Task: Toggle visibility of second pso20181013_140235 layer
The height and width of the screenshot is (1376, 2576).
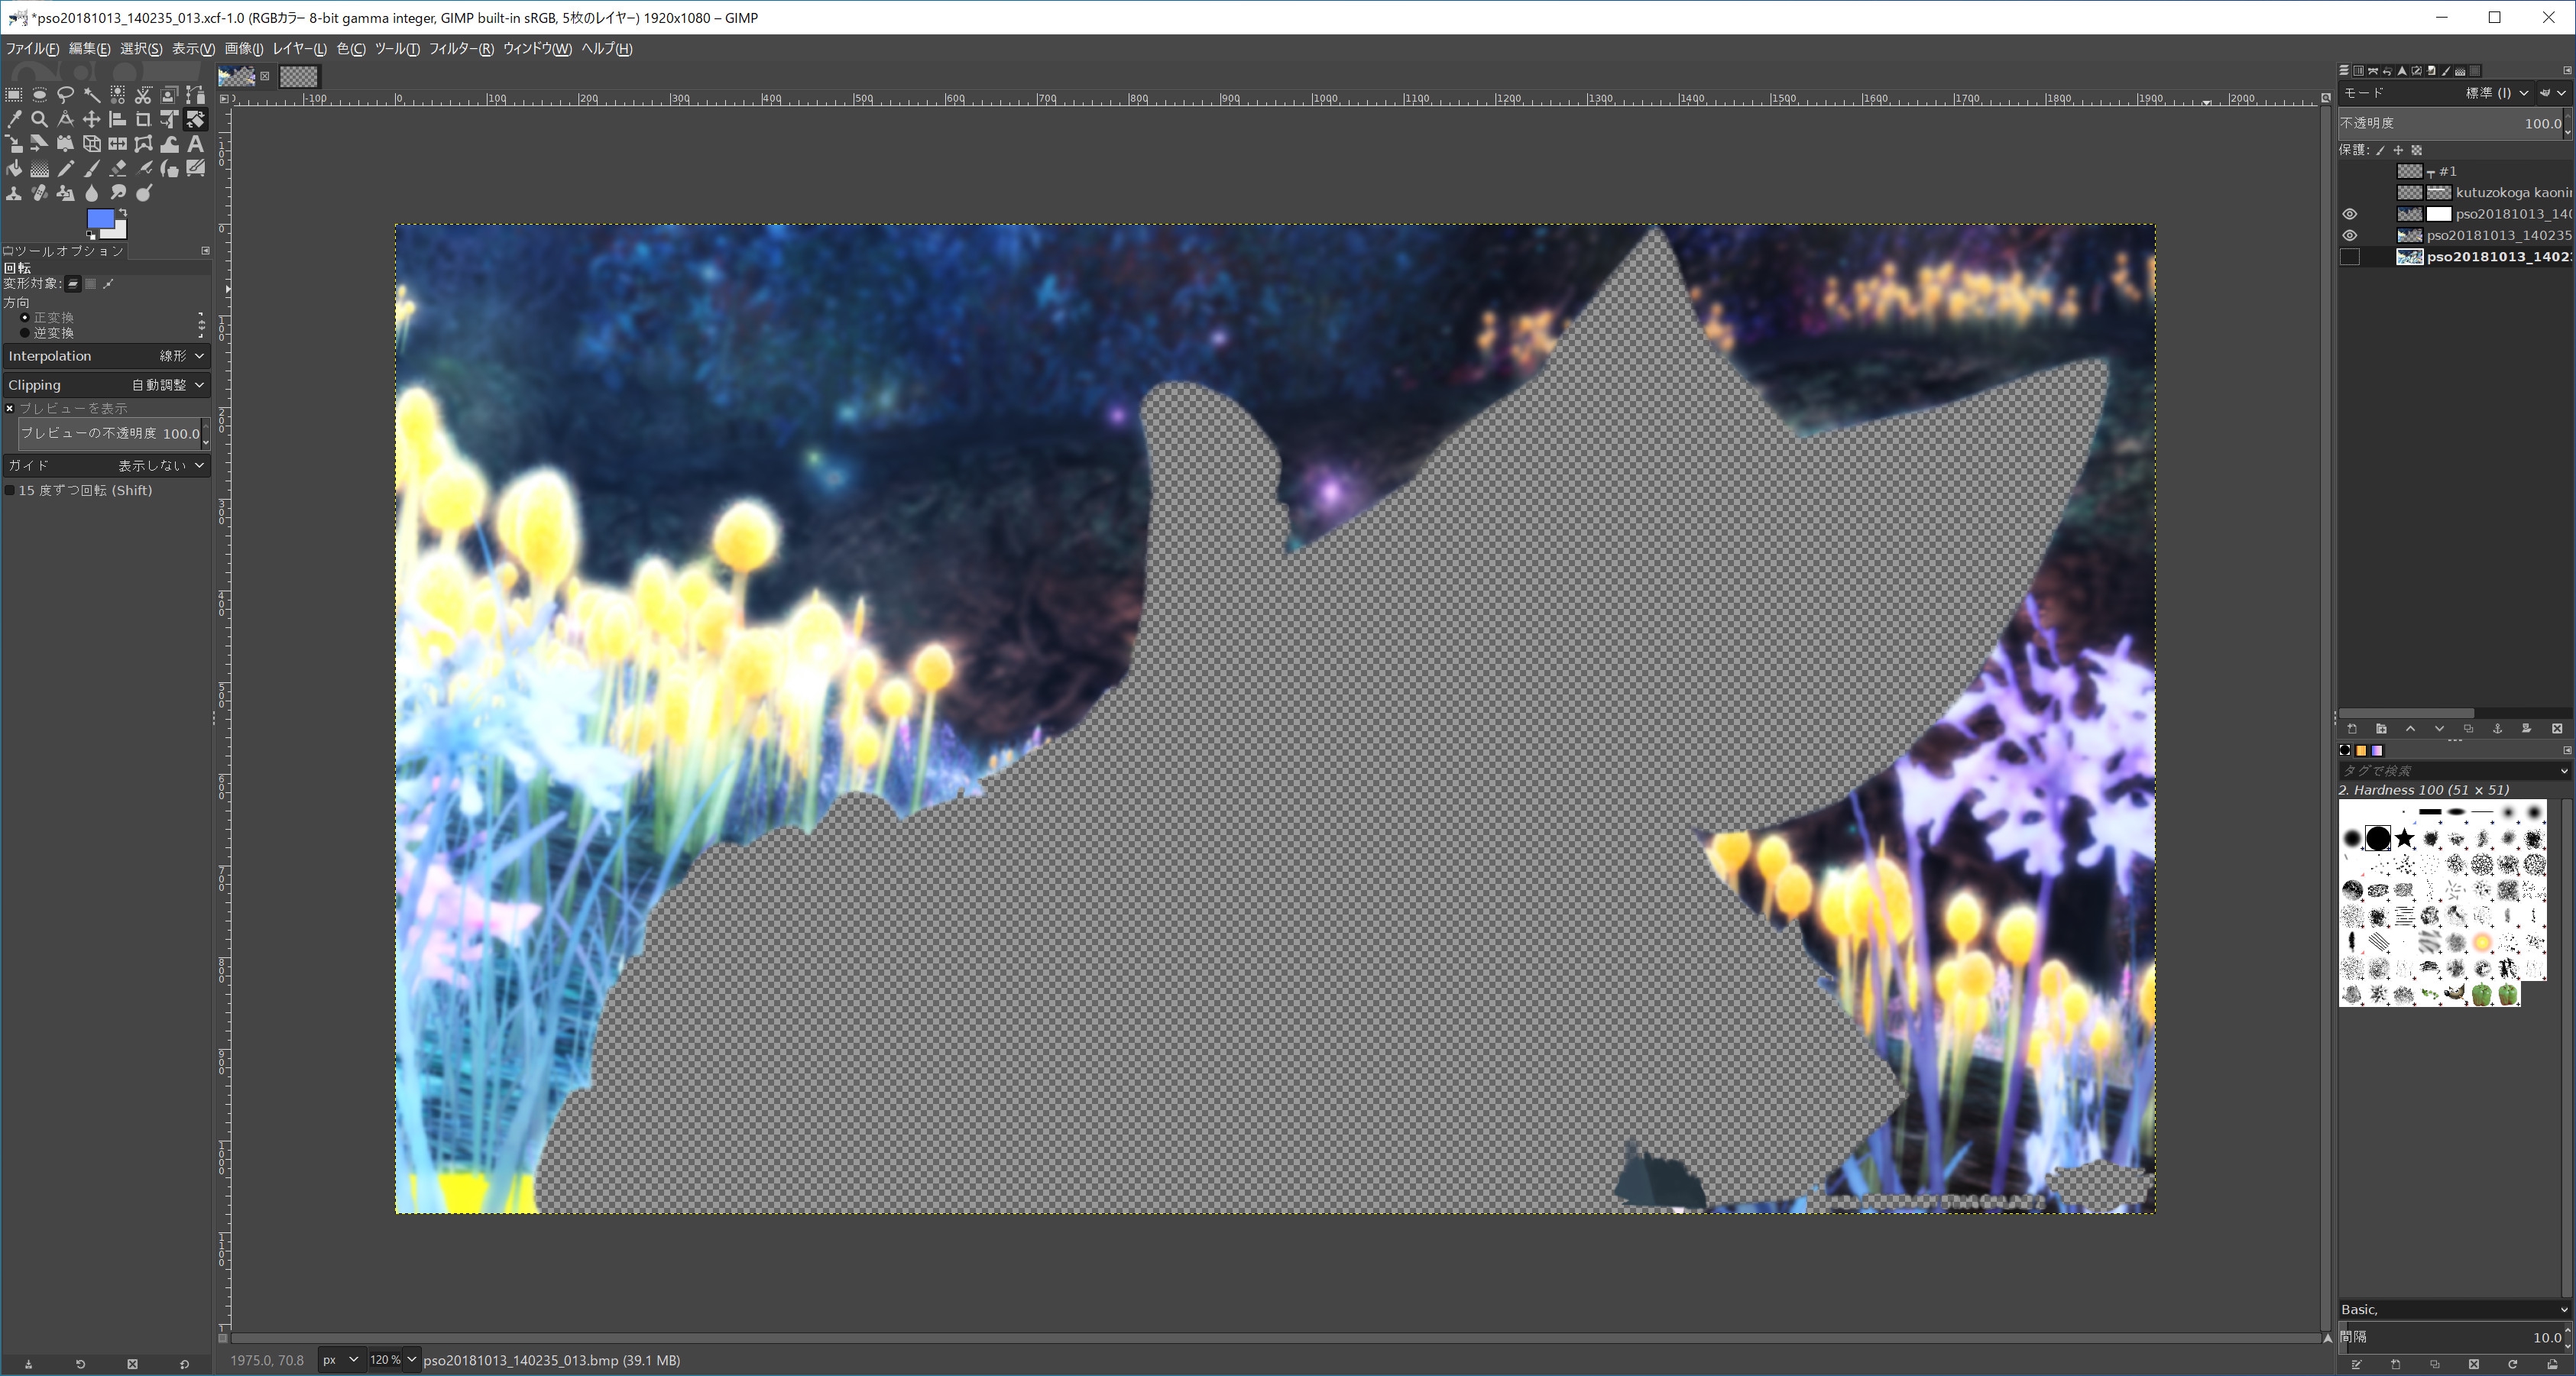Action: click(x=2350, y=236)
